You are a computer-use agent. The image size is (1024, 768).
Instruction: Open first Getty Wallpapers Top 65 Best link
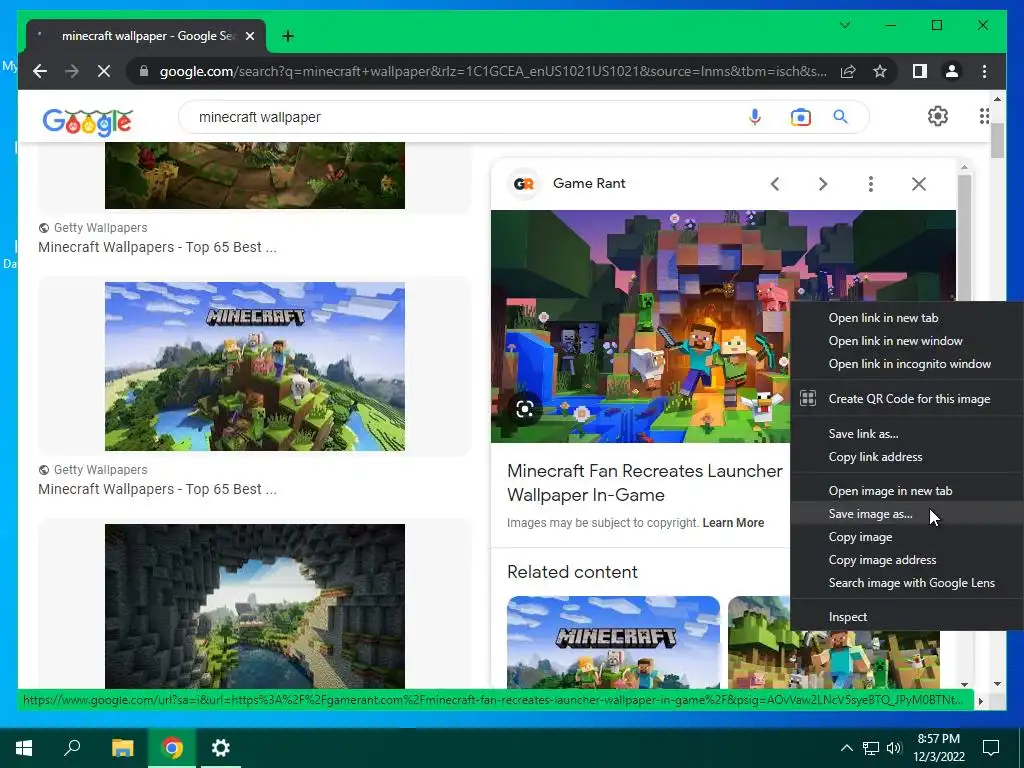(157, 248)
